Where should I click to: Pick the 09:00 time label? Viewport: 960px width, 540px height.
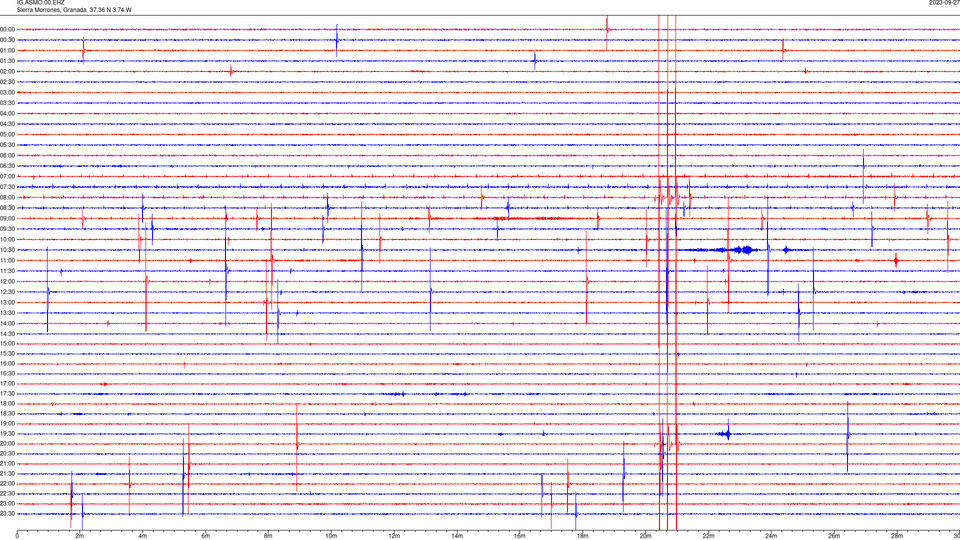click(8, 218)
